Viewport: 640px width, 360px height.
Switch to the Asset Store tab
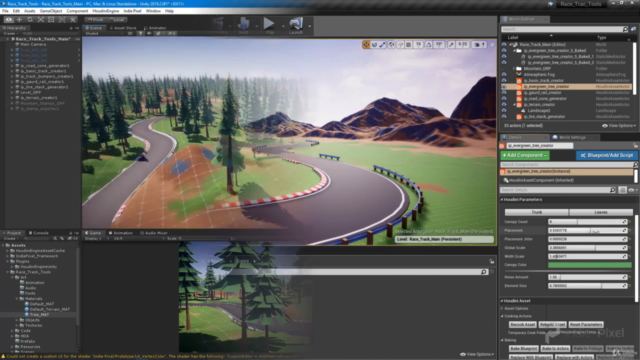[123, 28]
